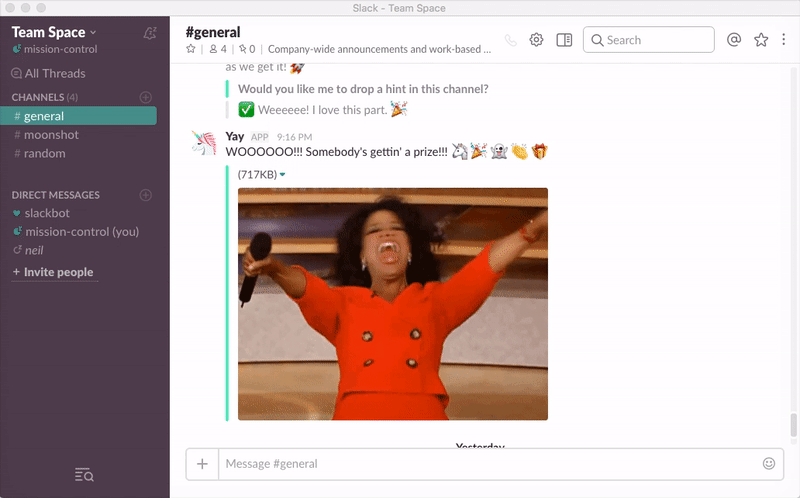800x498 pixels.
Task: Start a new direct message with plus icon
Action: pos(145,195)
